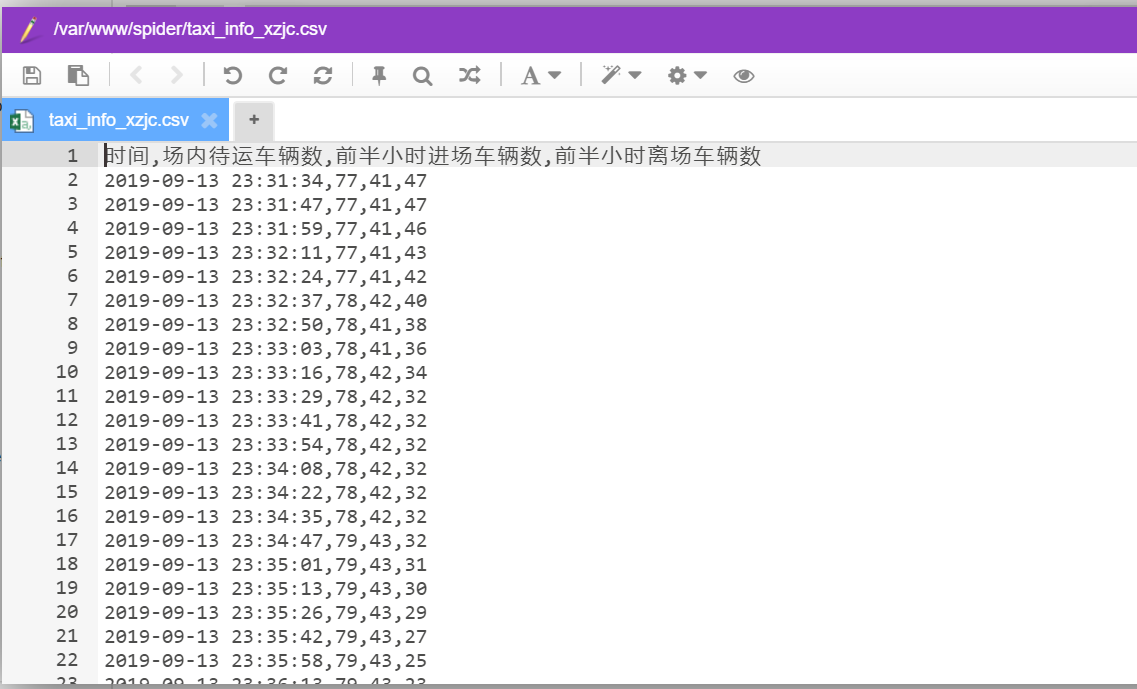Click the Save all files icon

point(78,75)
